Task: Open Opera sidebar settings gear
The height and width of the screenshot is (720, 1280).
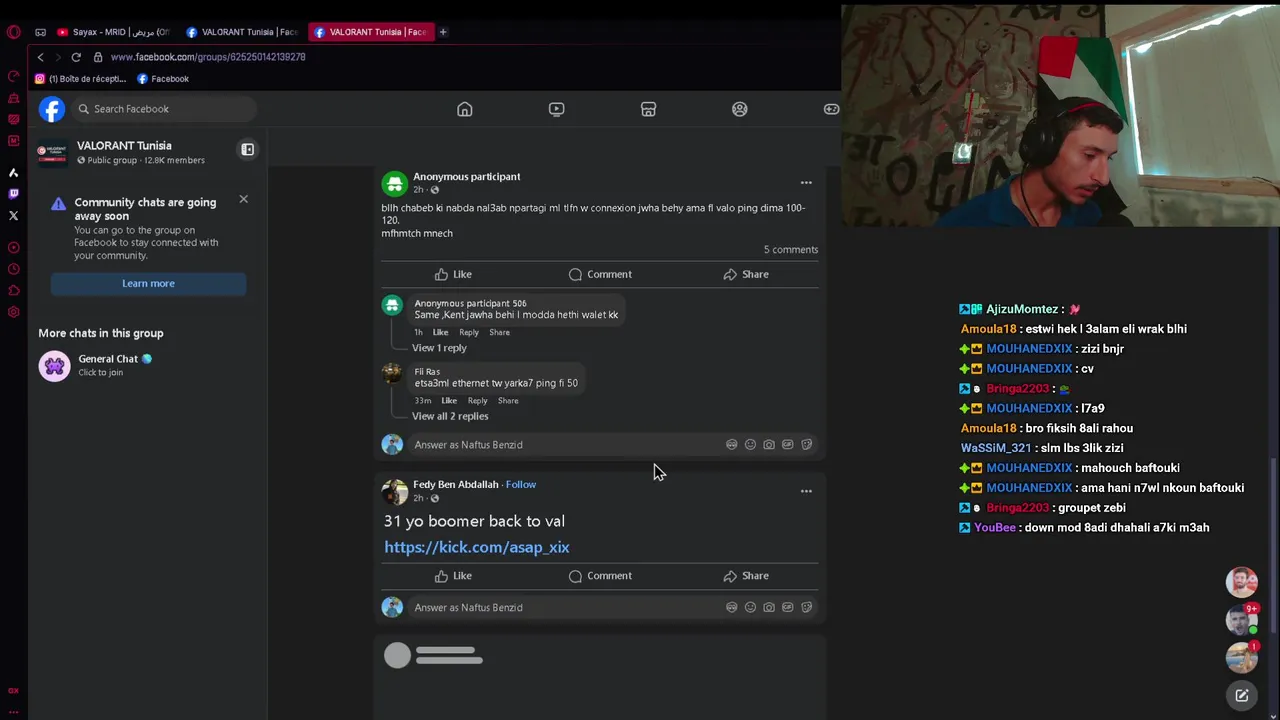Action: (13, 312)
